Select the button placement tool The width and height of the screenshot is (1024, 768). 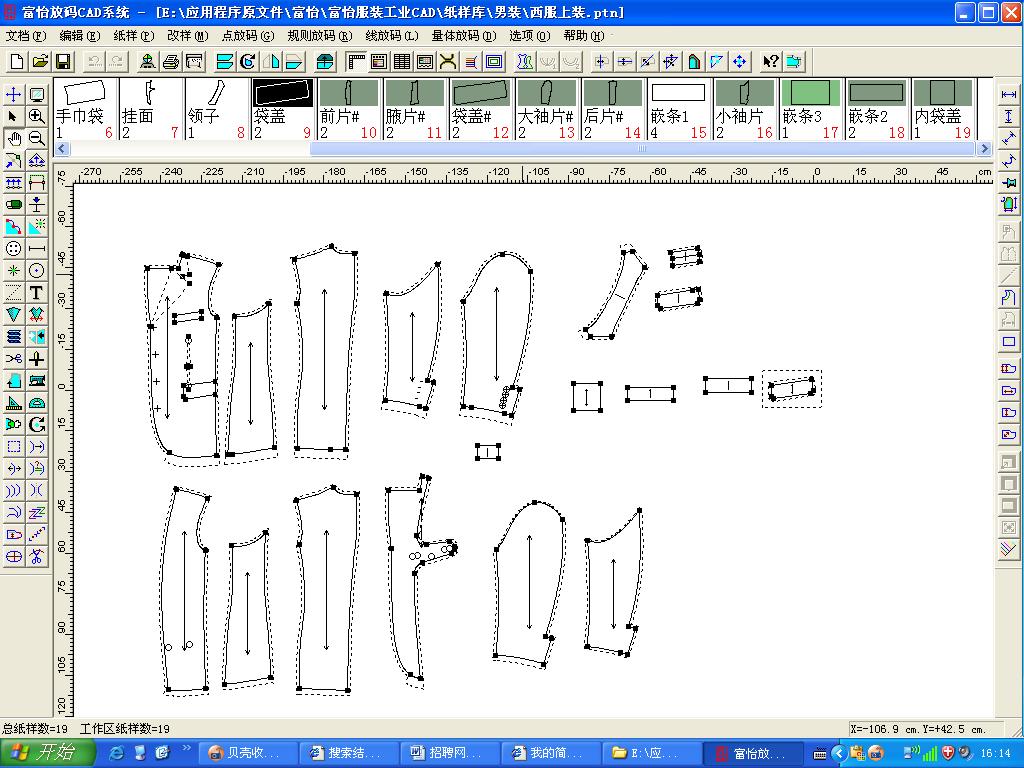(x=13, y=249)
